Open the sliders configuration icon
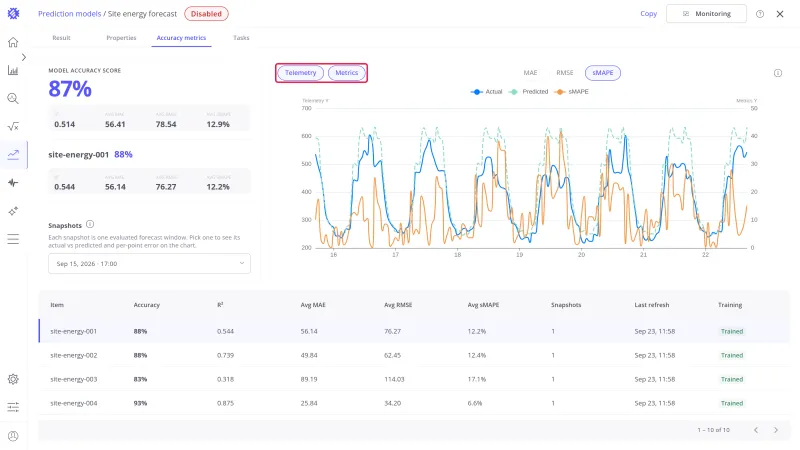 click(x=13, y=407)
